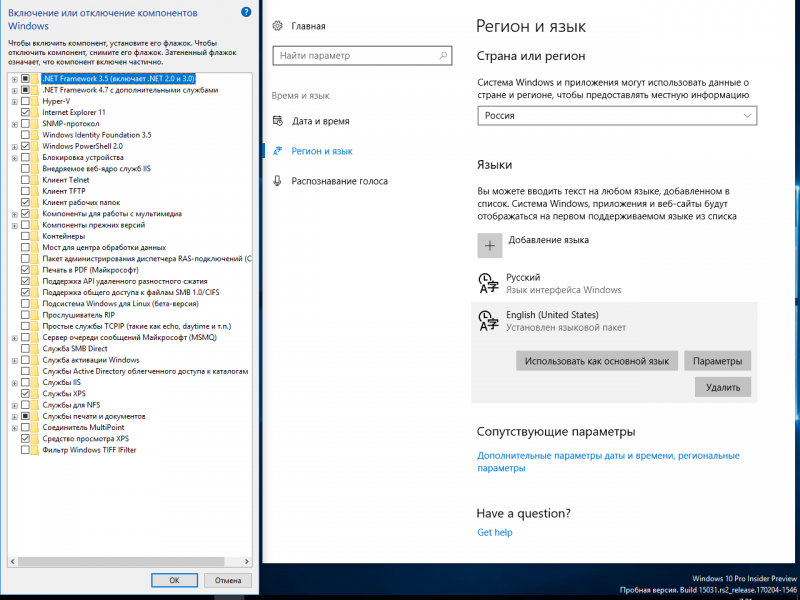Select Регион и язык settings page
This screenshot has height=600, width=800.
[x=322, y=151]
